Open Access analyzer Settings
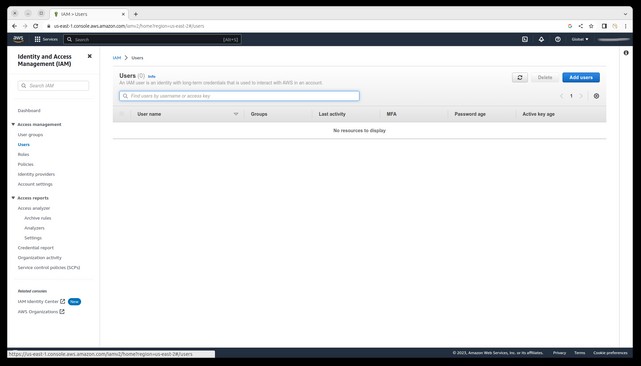The height and width of the screenshot is (366, 641). point(33,238)
